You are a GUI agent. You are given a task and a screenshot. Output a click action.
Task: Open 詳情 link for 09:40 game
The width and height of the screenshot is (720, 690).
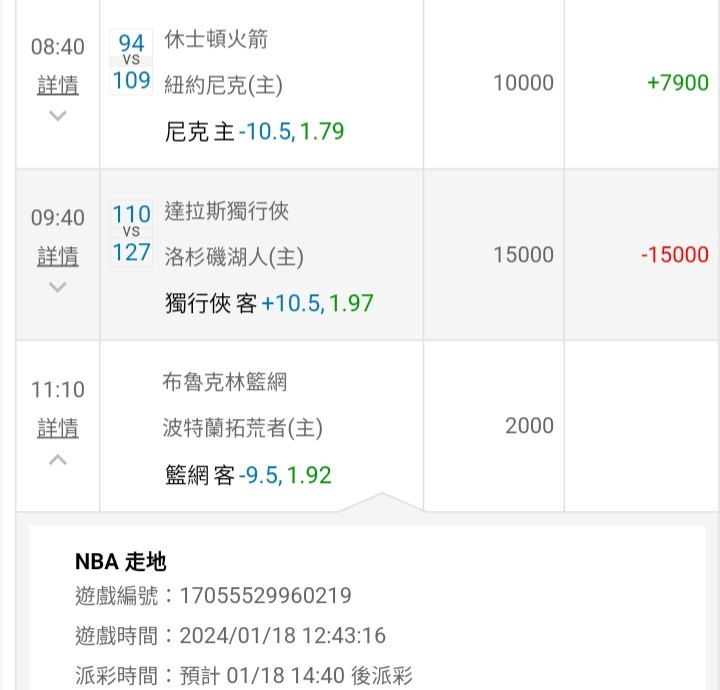tap(58, 257)
